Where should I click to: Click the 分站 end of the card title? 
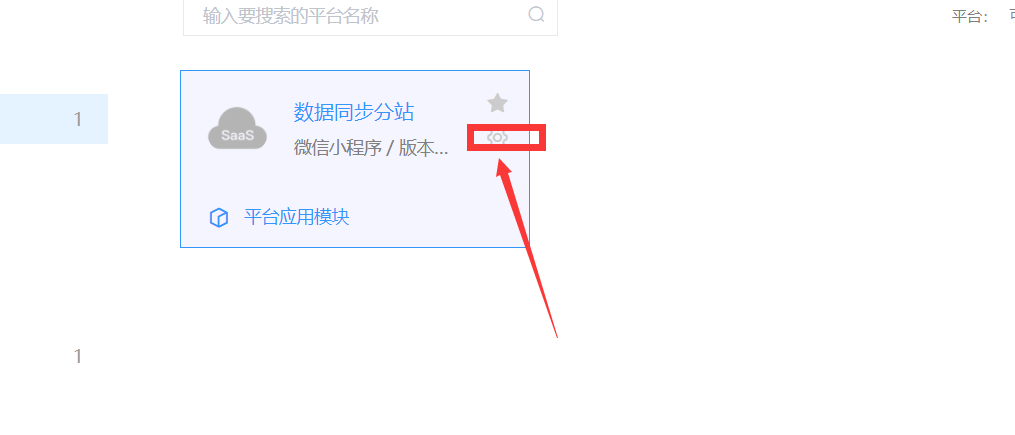pyautogui.click(x=394, y=112)
